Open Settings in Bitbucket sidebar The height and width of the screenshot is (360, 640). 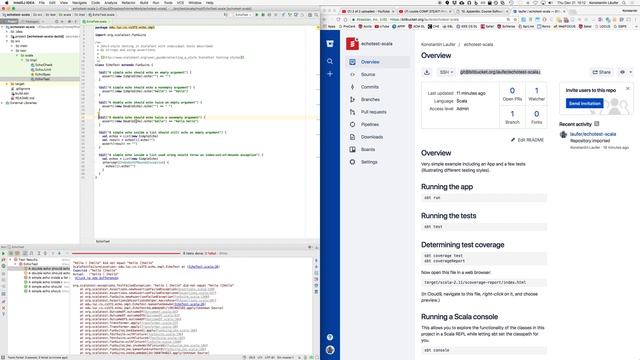tap(369, 162)
